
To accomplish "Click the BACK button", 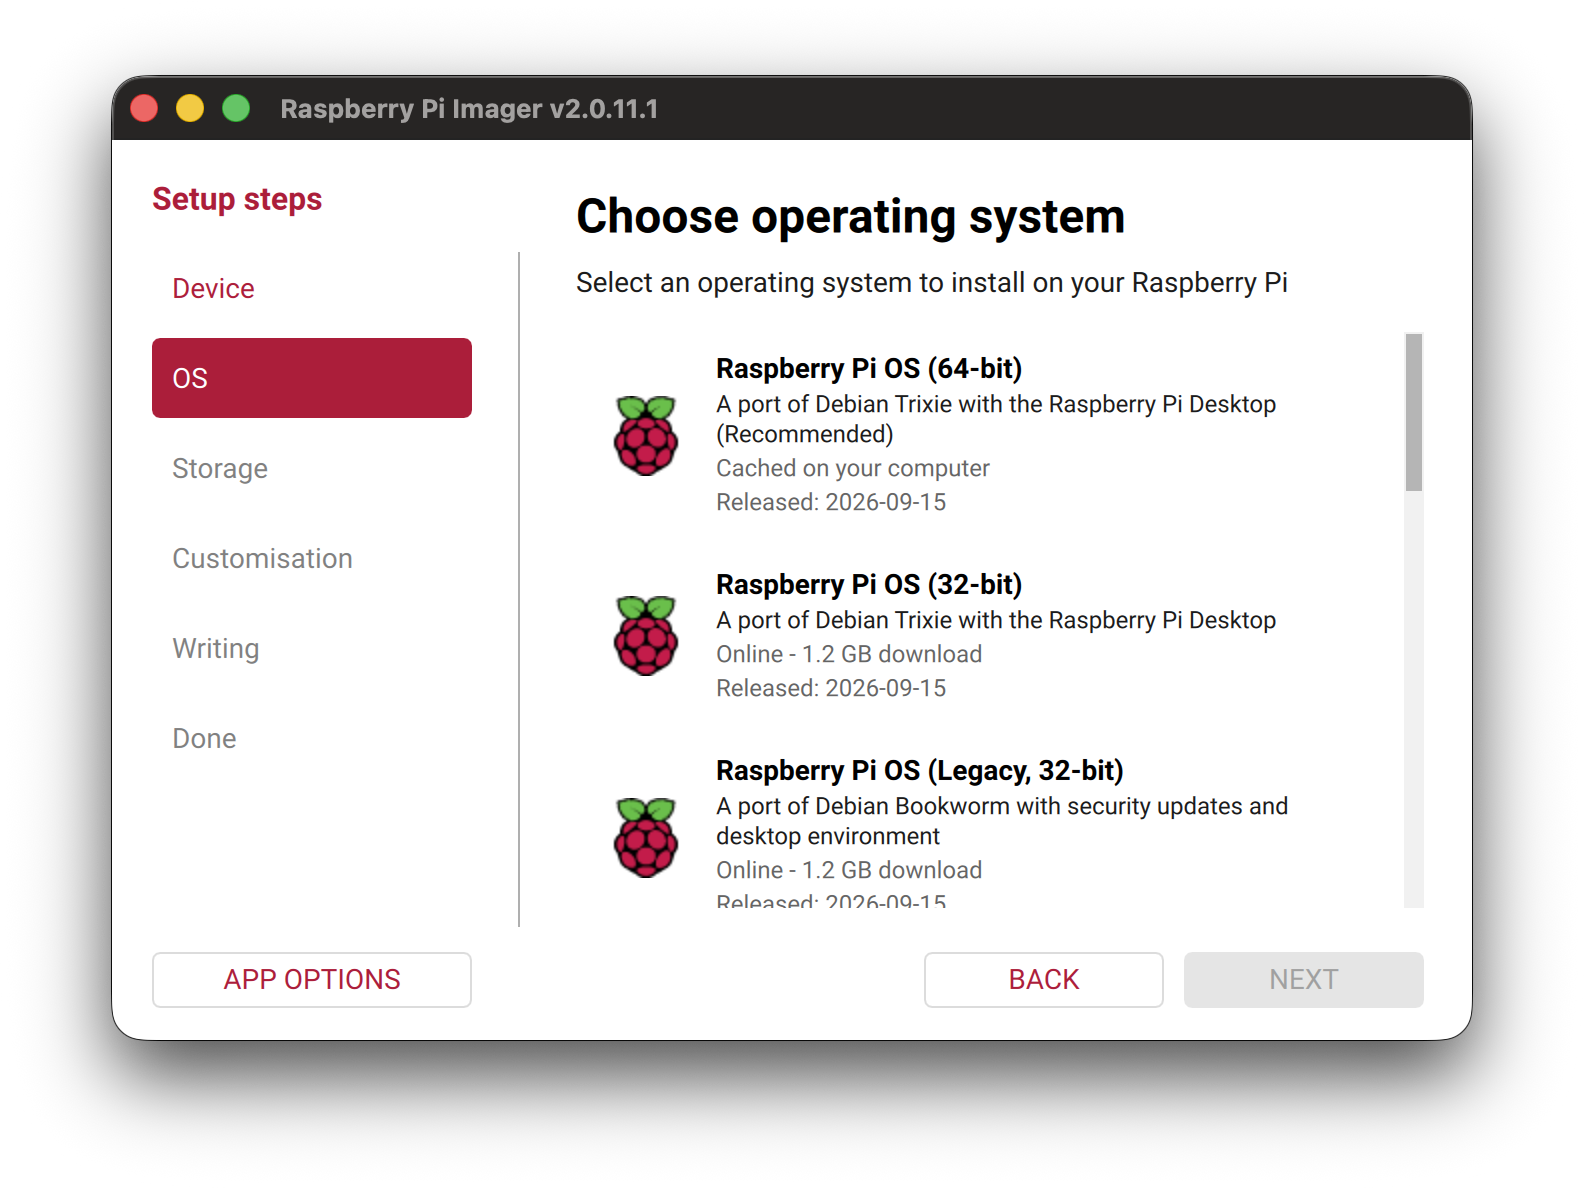I will tap(1044, 980).
